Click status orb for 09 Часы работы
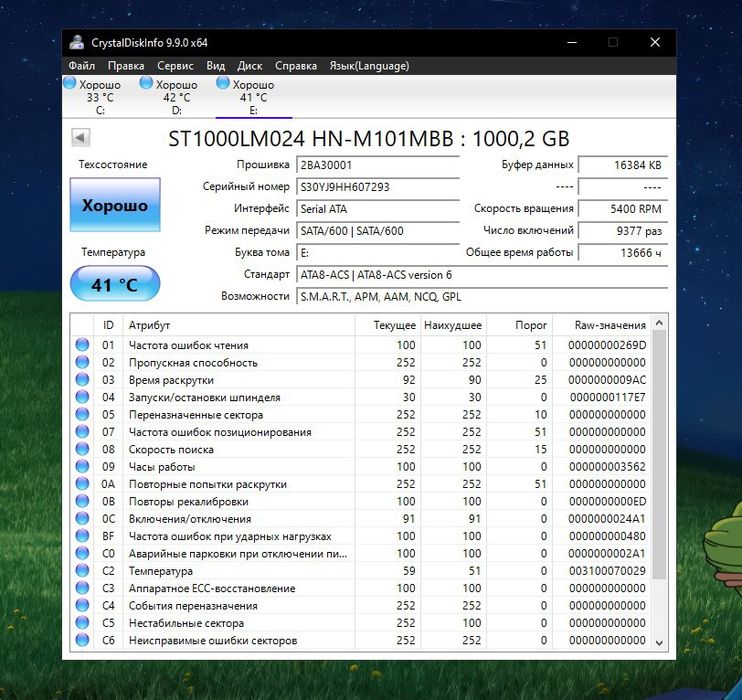 click(82, 466)
